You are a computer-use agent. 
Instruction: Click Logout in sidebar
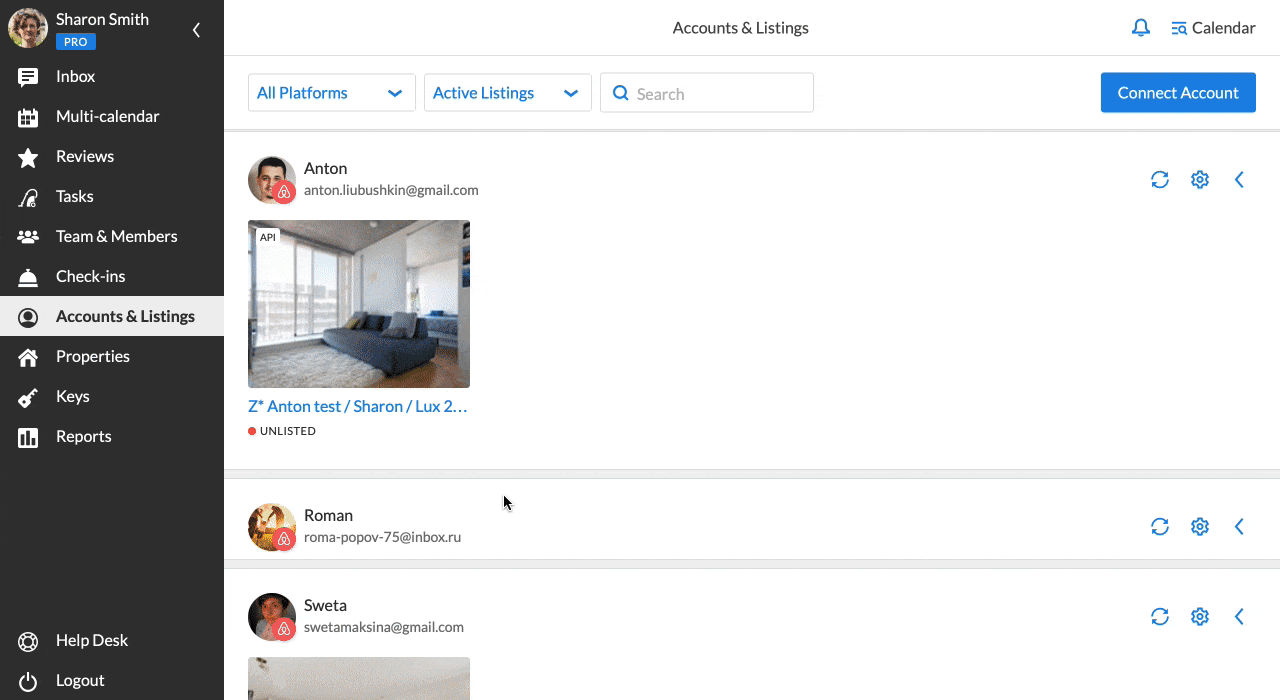[x=112, y=681]
